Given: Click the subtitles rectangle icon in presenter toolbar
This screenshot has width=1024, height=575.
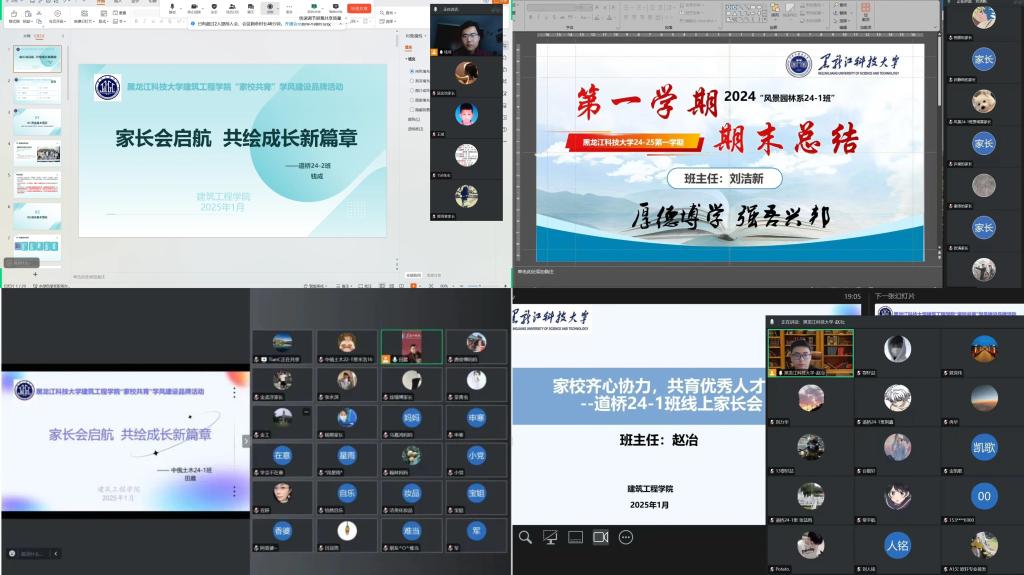Looking at the screenshot, I should click(575, 537).
